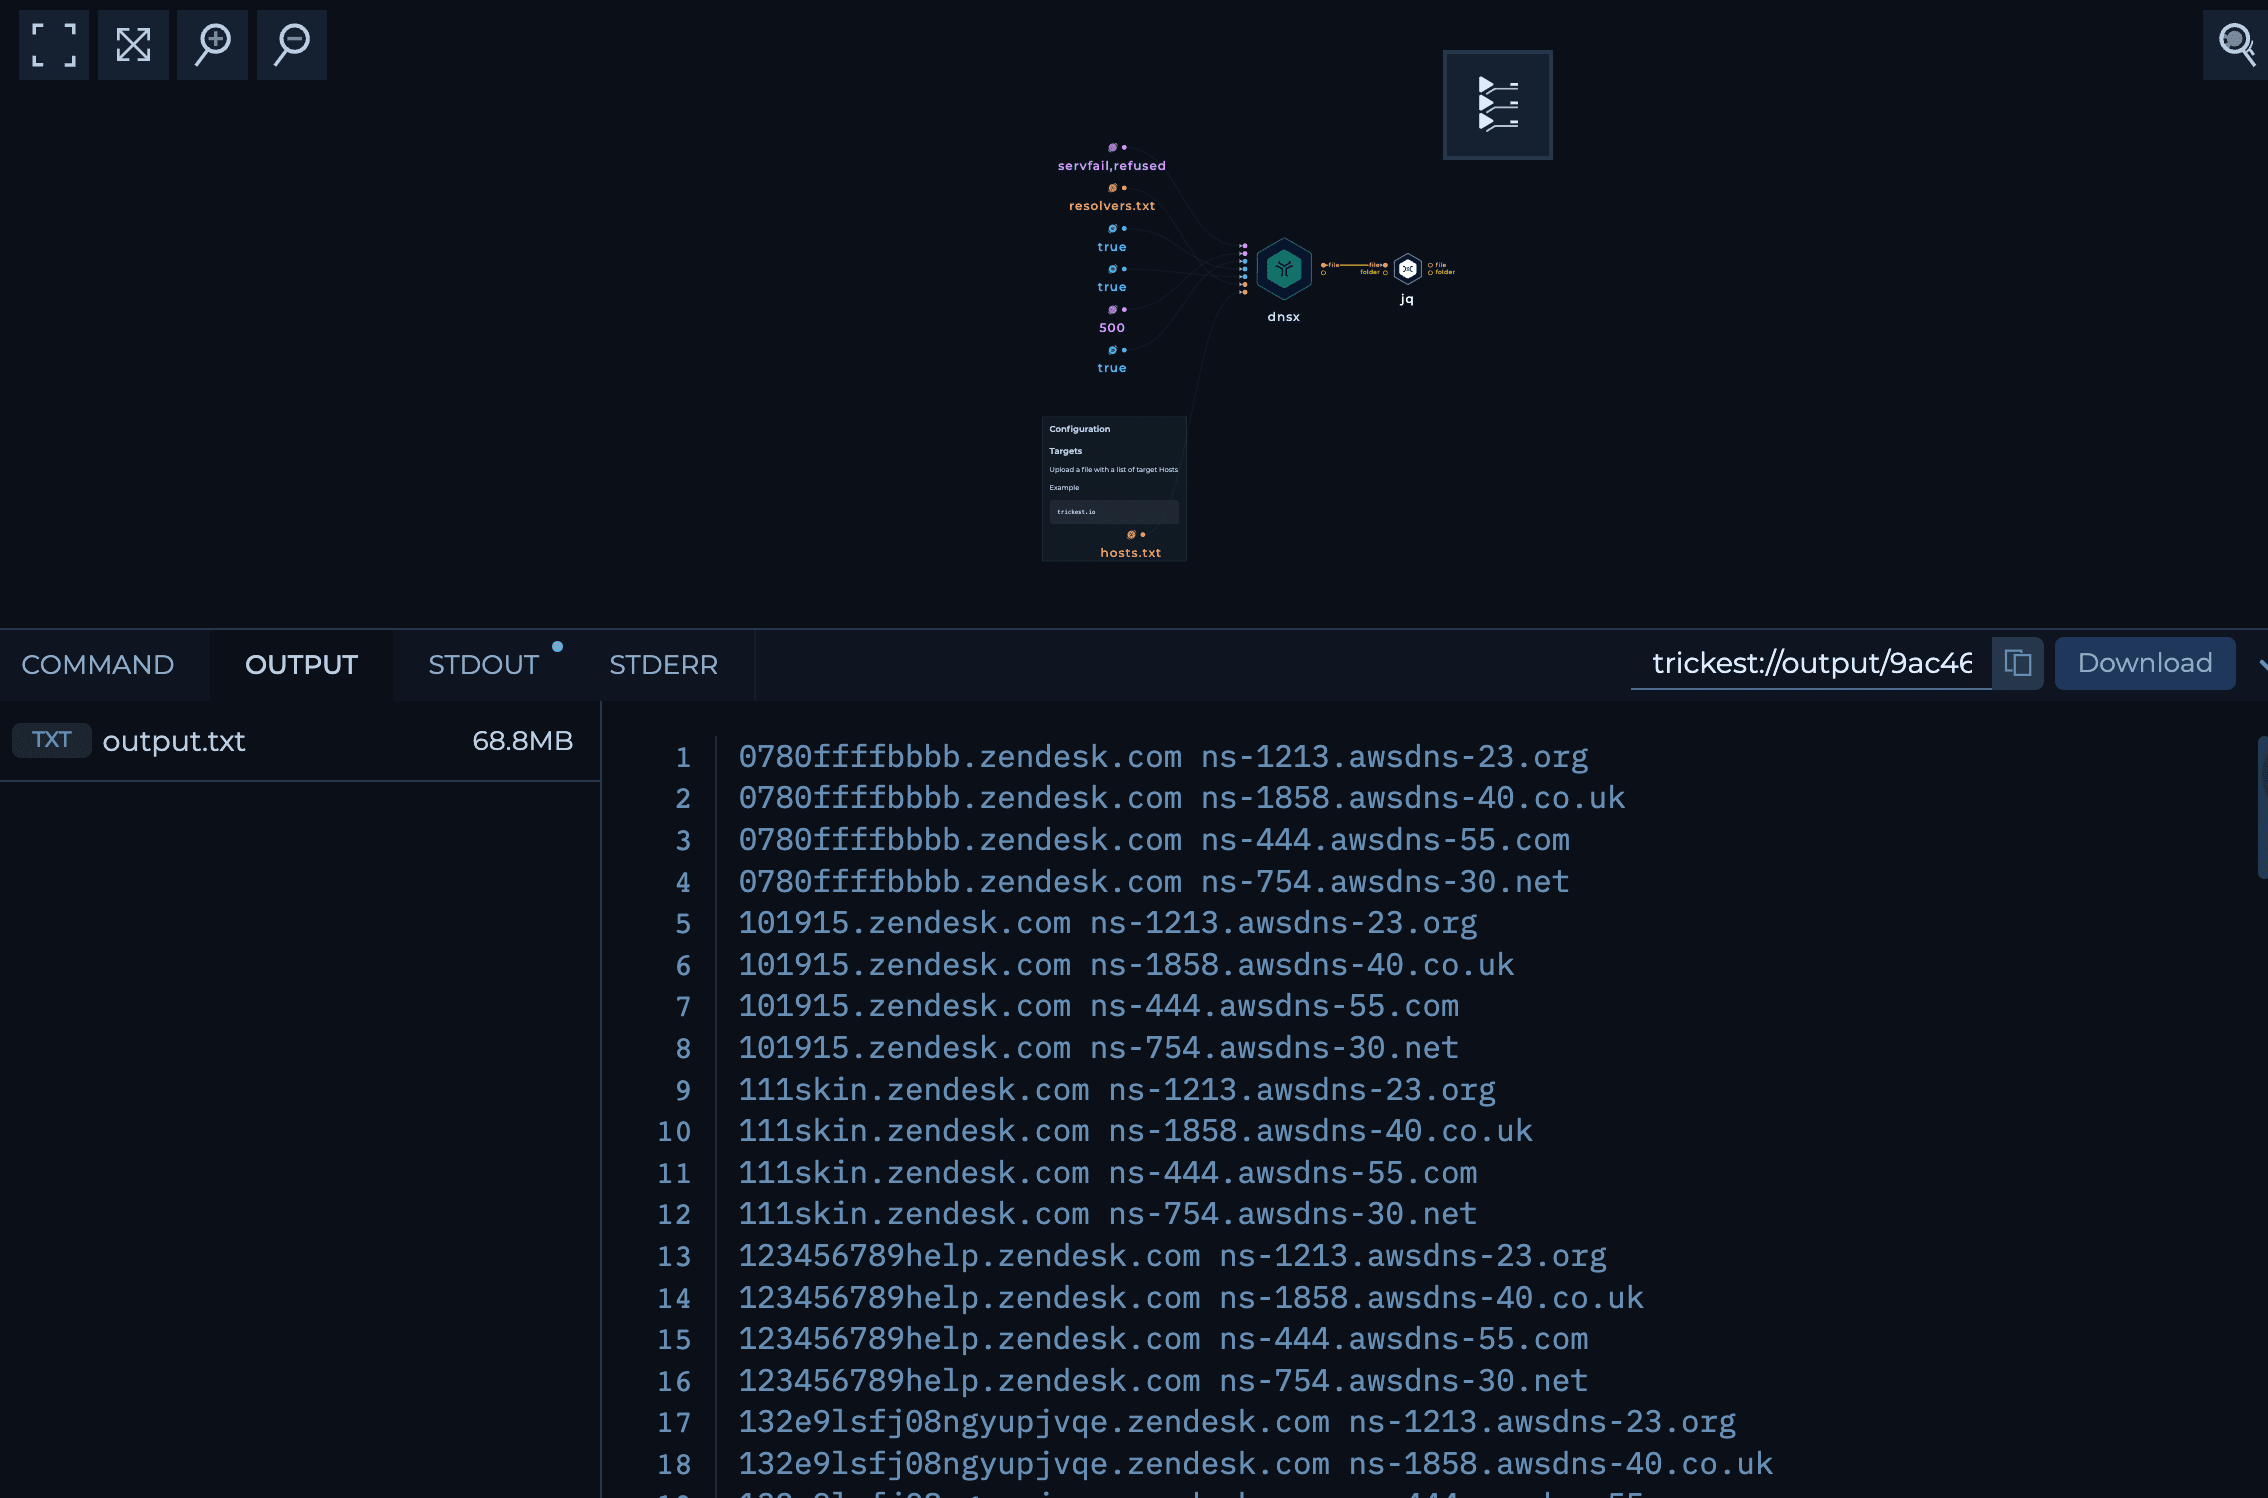
Task: Click the TXT file type badge
Action: [52, 740]
